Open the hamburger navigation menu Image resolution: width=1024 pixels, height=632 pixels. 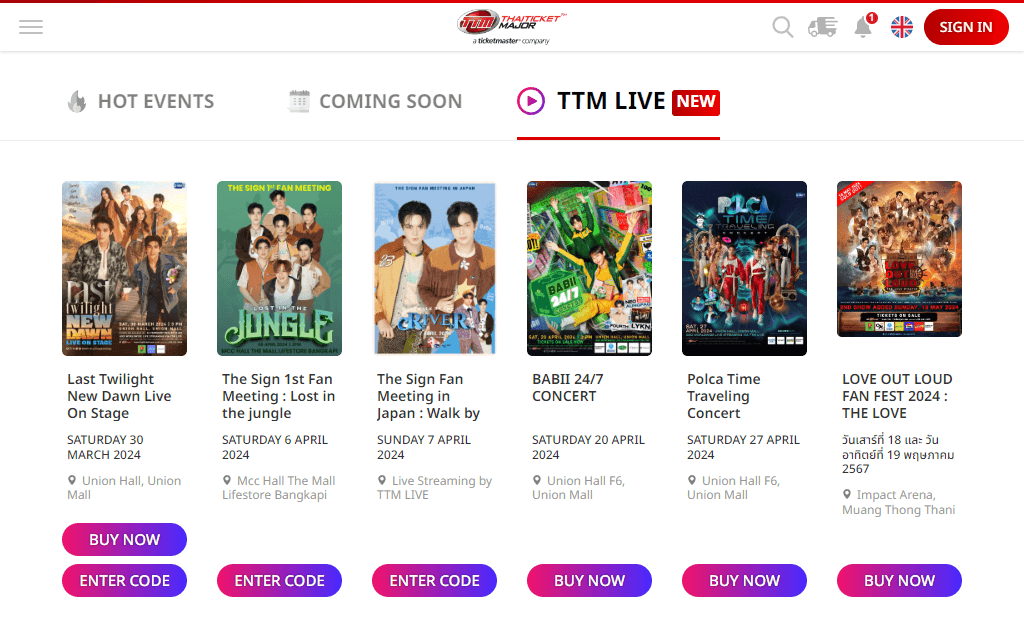pyautogui.click(x=31, y=27)
